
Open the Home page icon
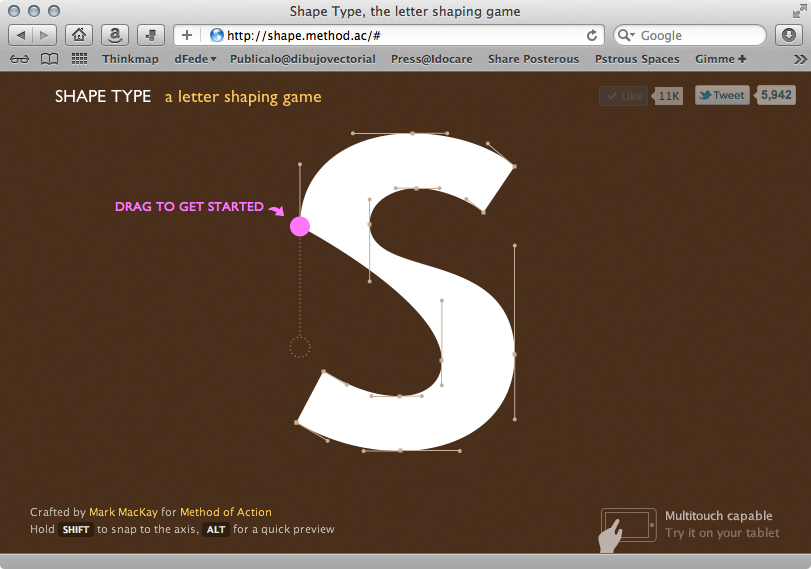coord(80,35)
